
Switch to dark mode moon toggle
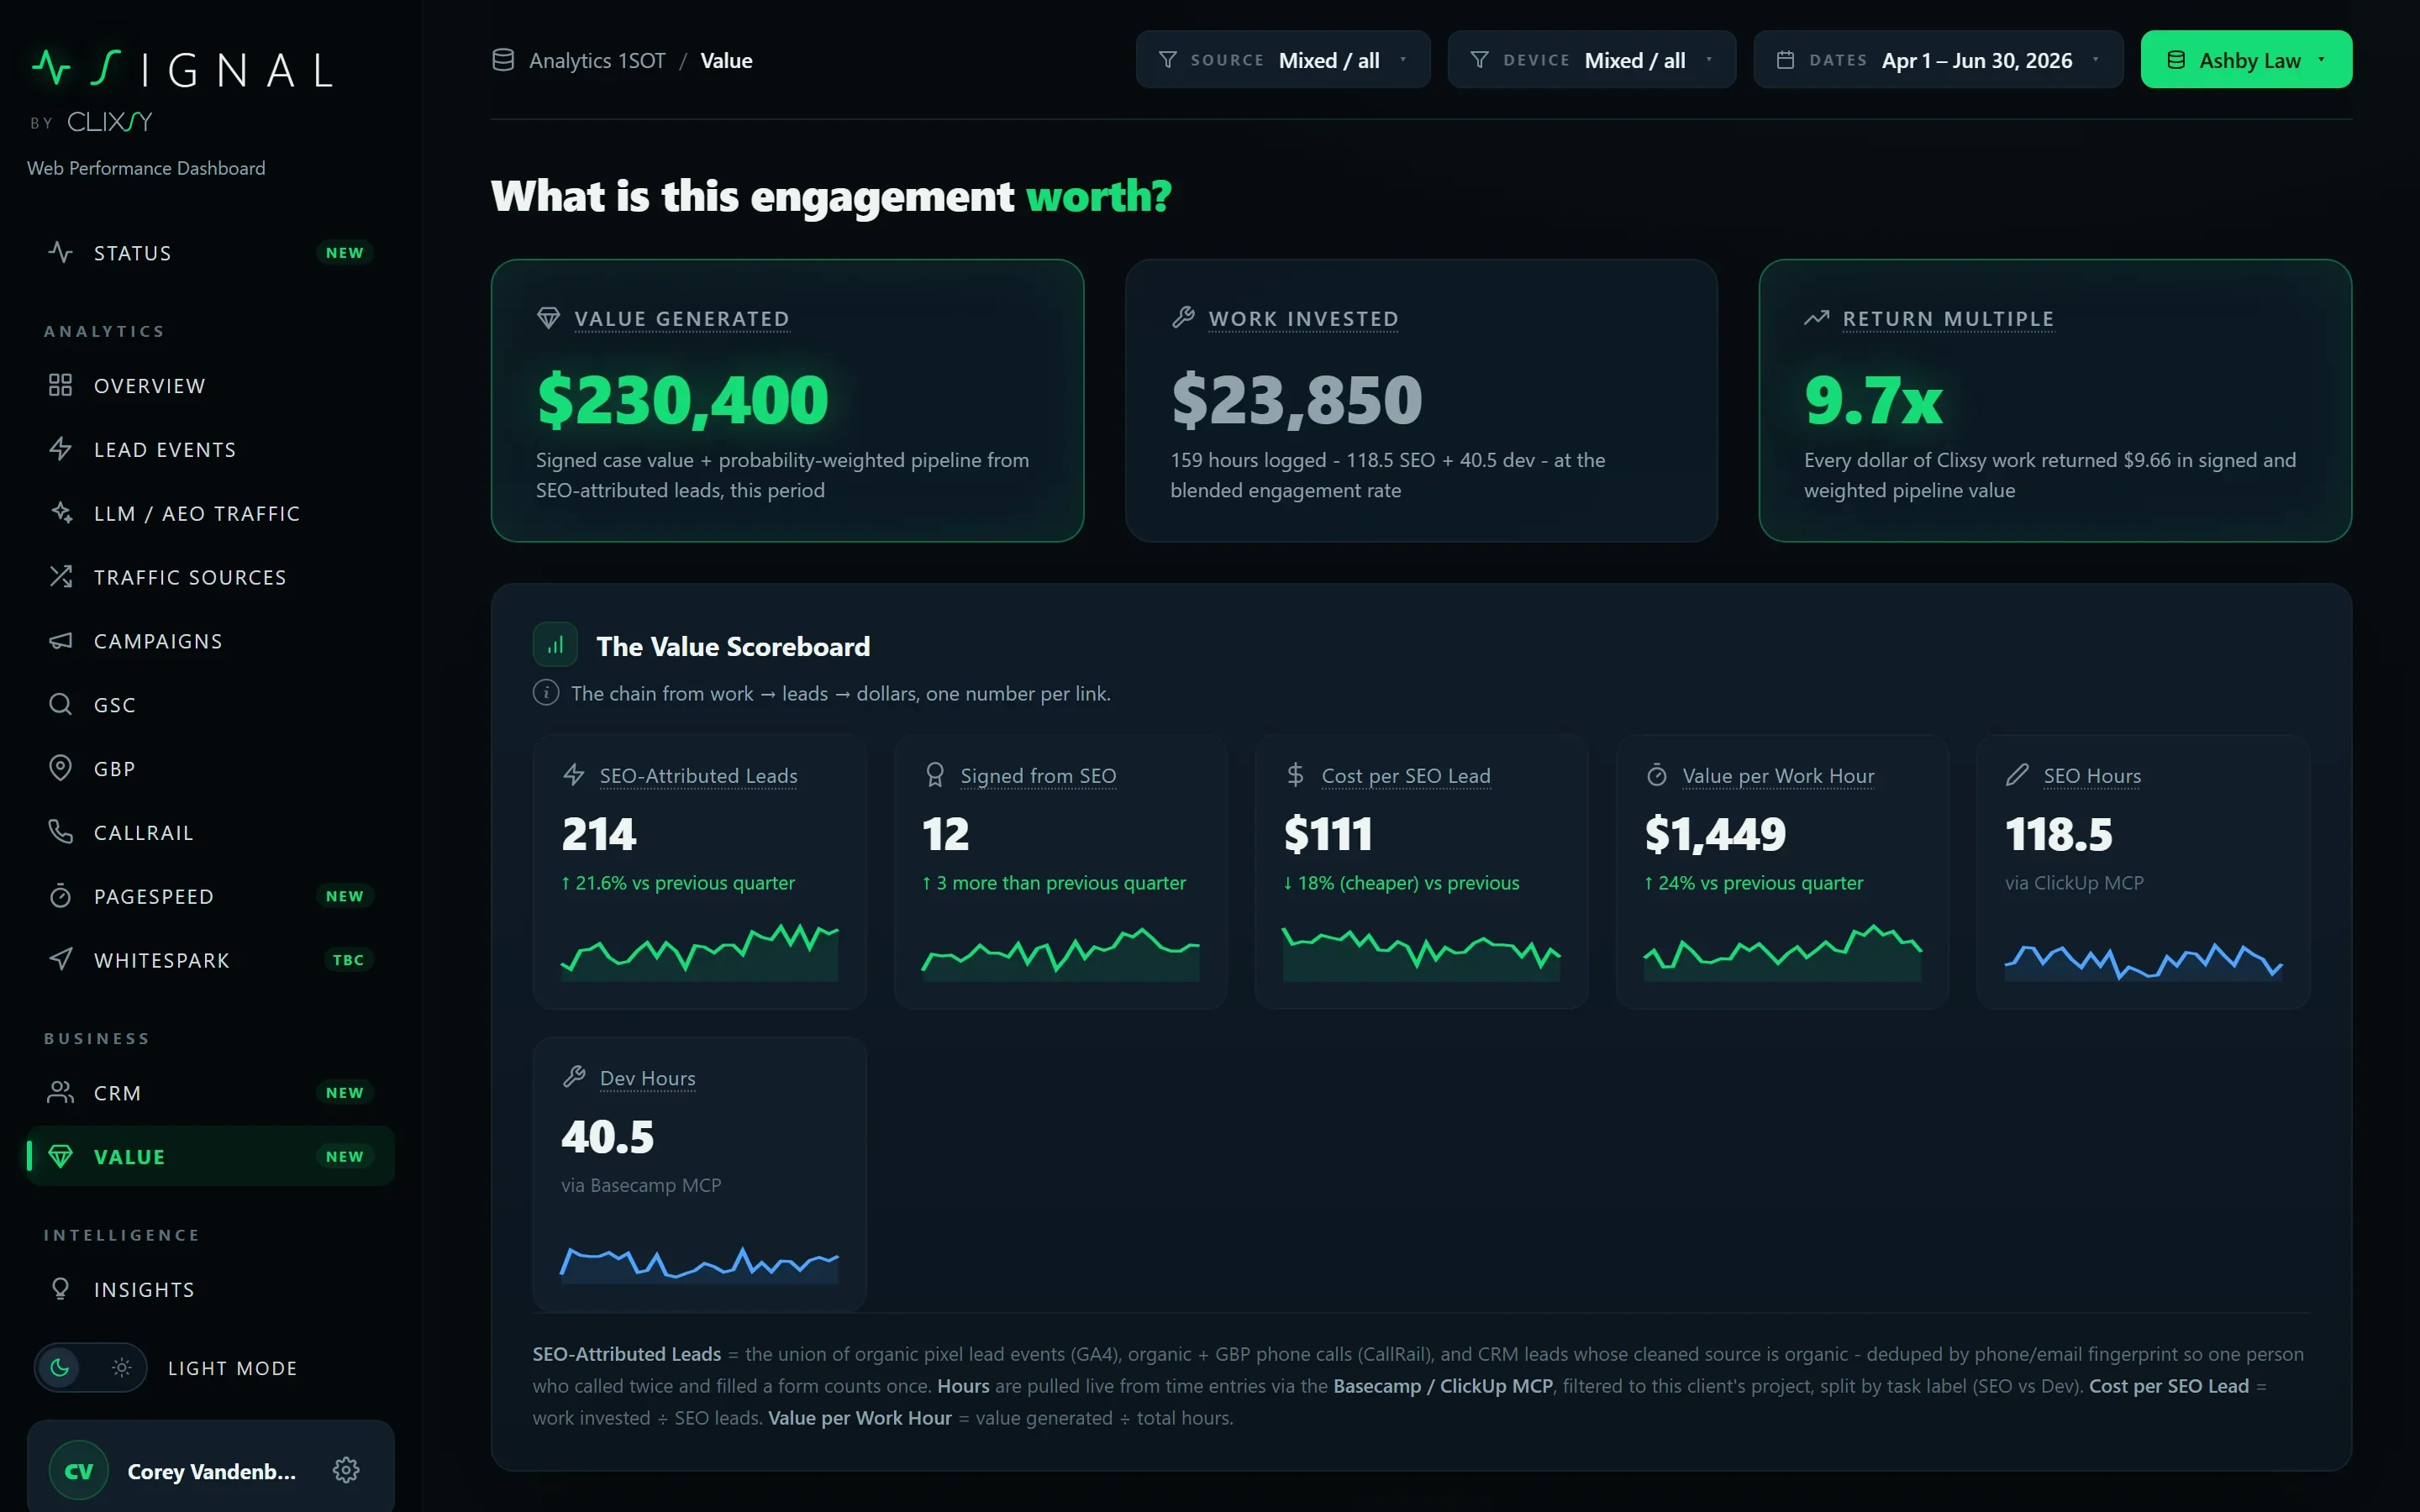click(60, 1367)
